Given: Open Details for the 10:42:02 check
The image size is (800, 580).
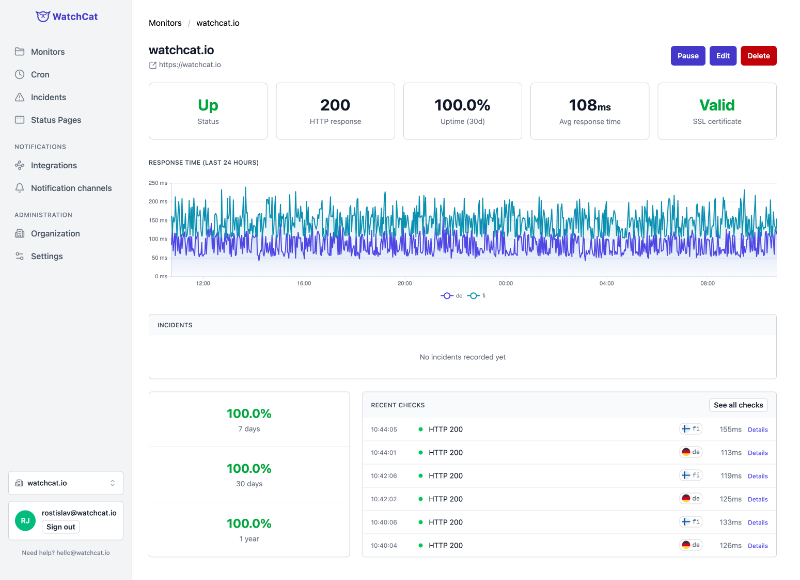Looking at the screenshot, I should click(758, 499).
